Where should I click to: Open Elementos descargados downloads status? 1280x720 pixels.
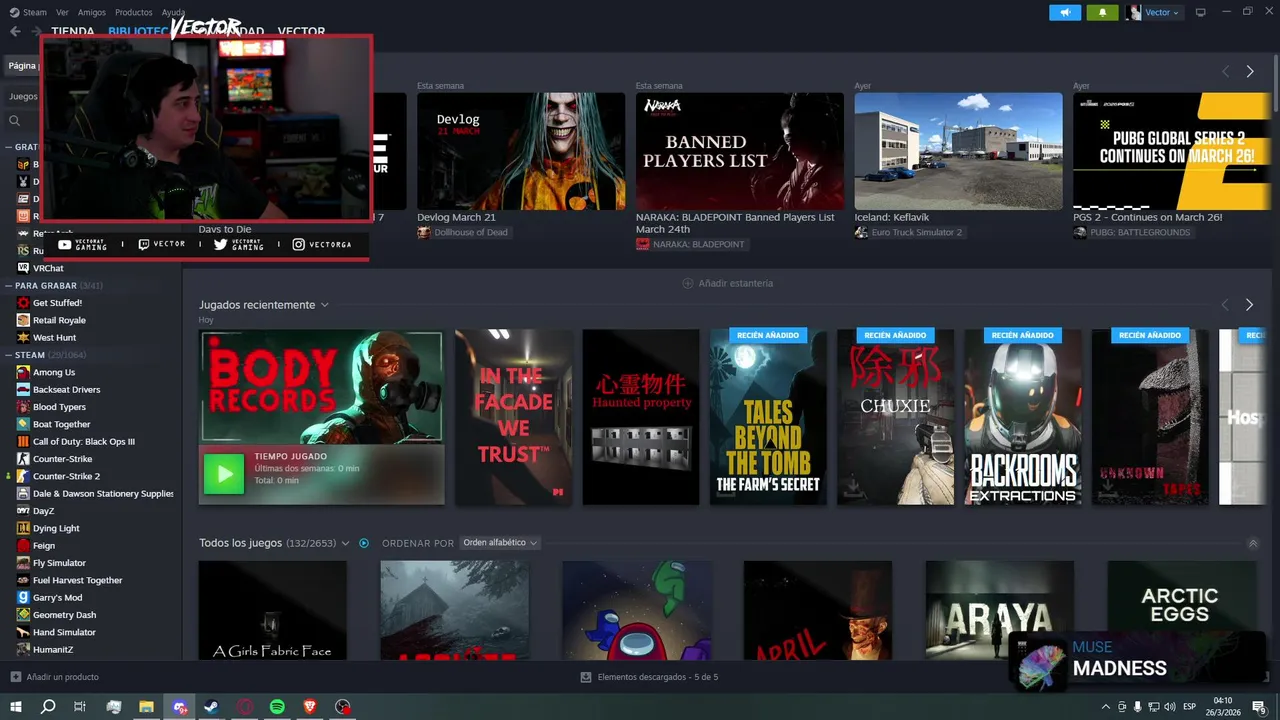coord(649,677)
